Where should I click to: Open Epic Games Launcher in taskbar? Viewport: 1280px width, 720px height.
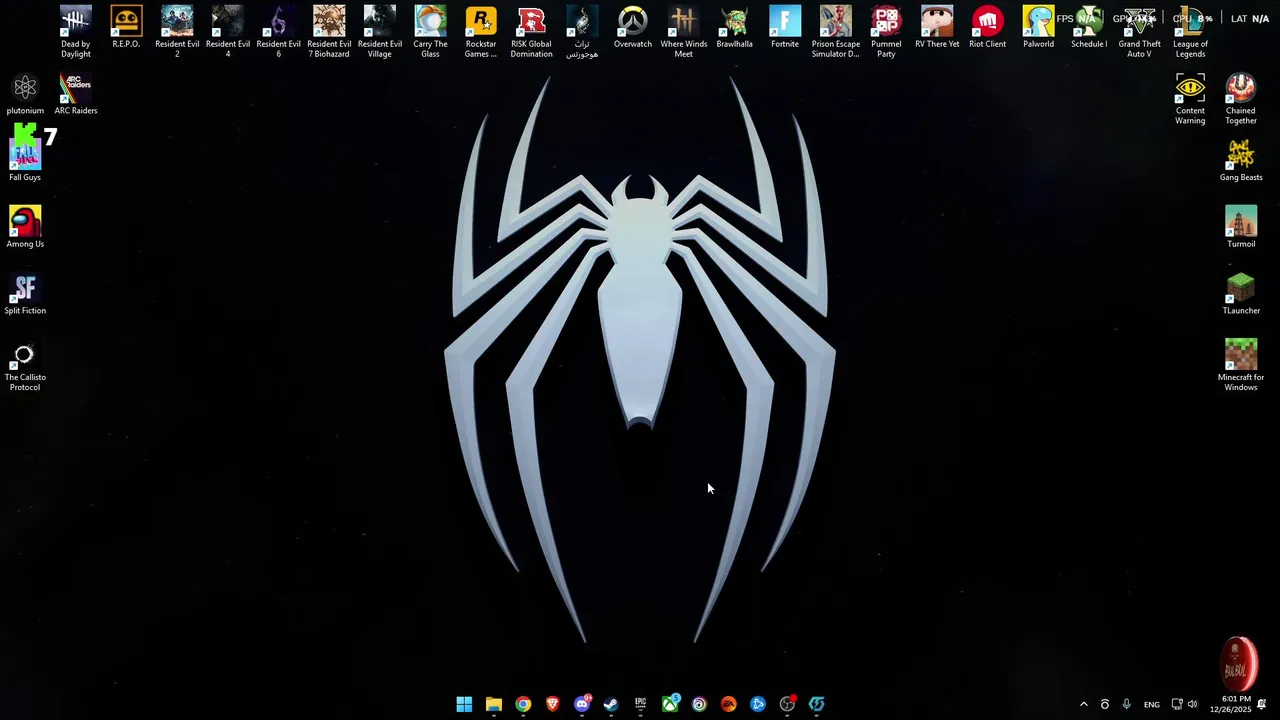pos(641,704)
